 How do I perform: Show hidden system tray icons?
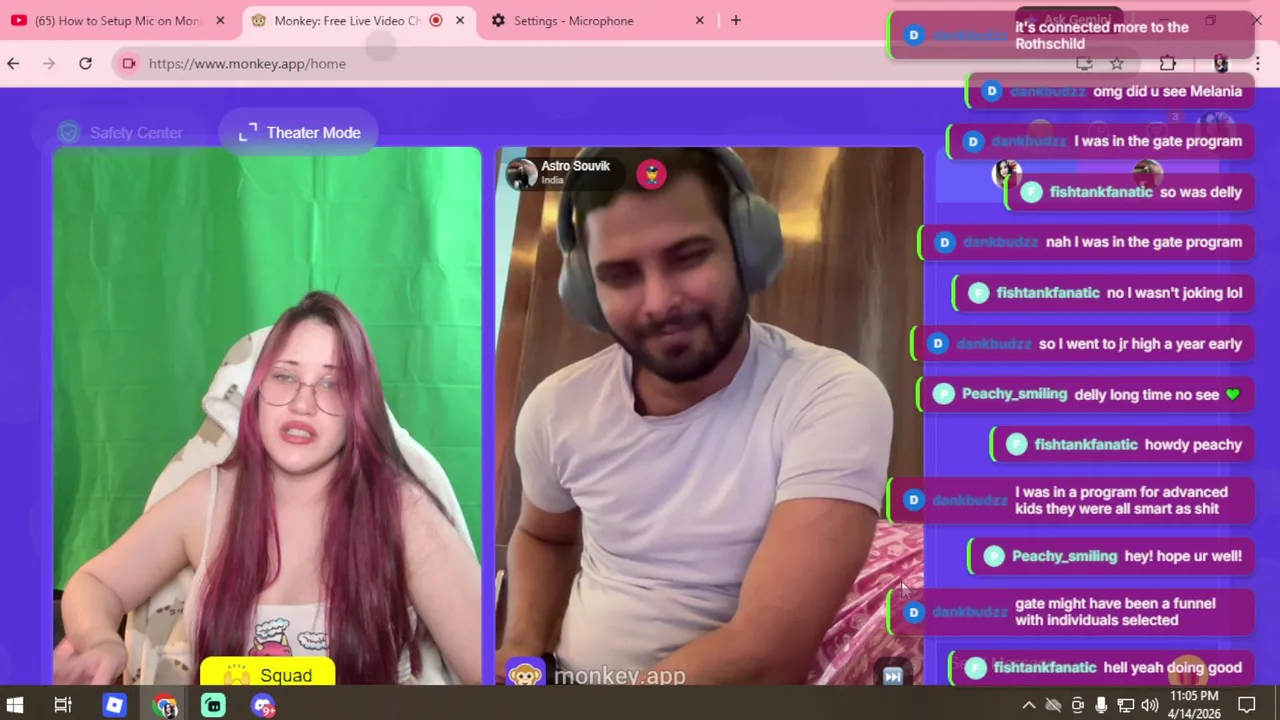(x=1028, y=705)
